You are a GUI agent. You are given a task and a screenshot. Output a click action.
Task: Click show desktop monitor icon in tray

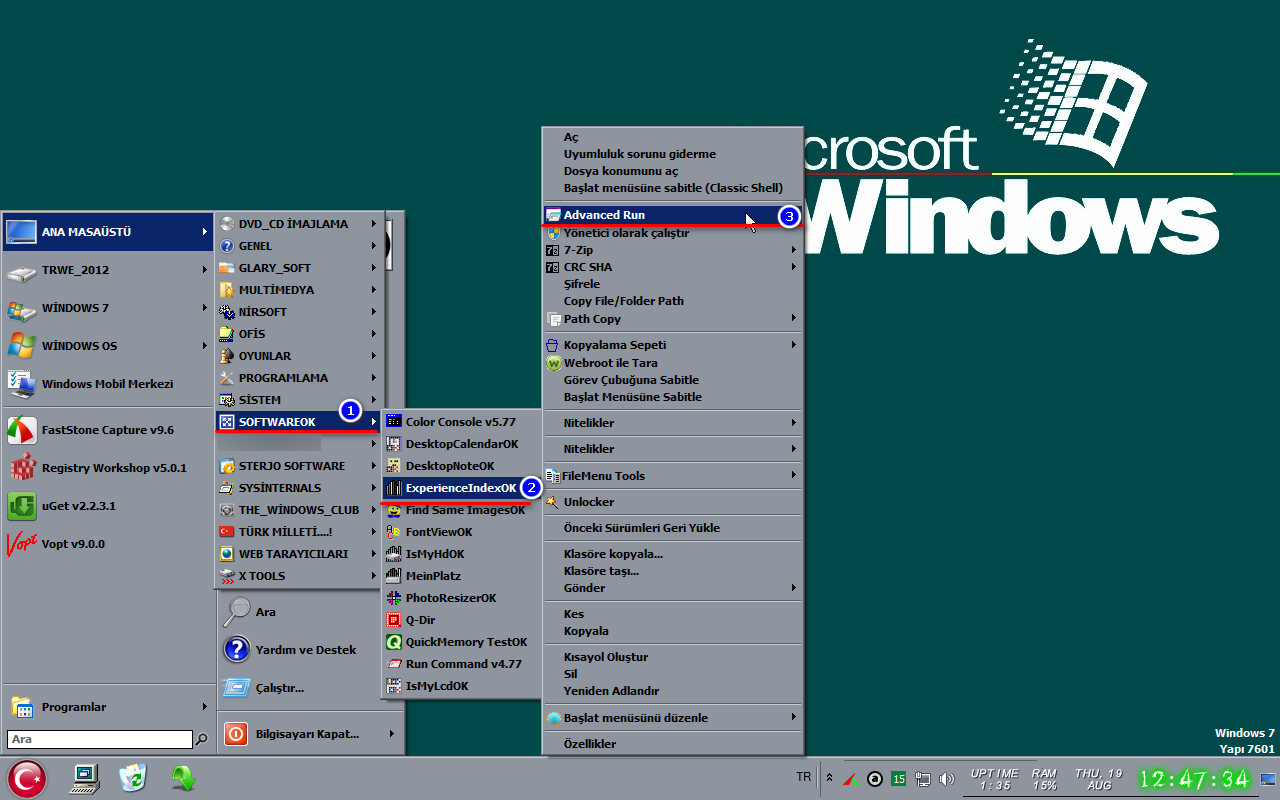(x=1268, y=779)
